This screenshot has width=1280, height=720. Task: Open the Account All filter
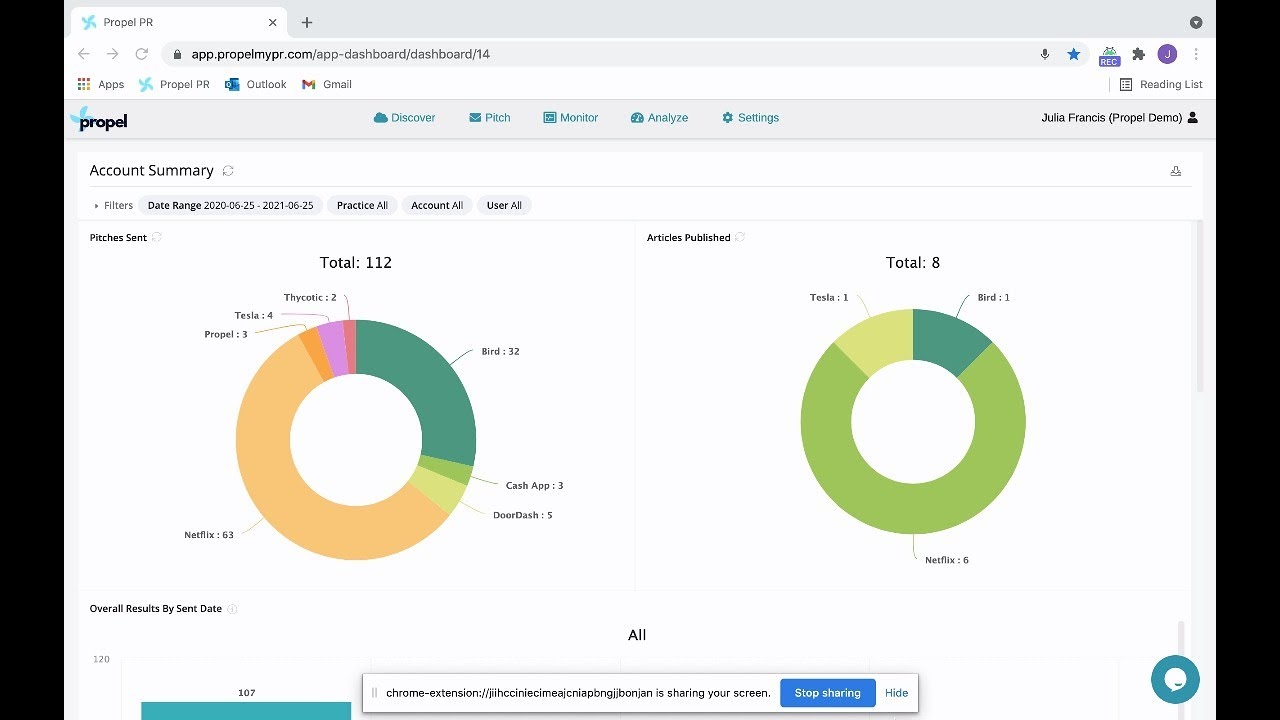[x=437, y=205]
